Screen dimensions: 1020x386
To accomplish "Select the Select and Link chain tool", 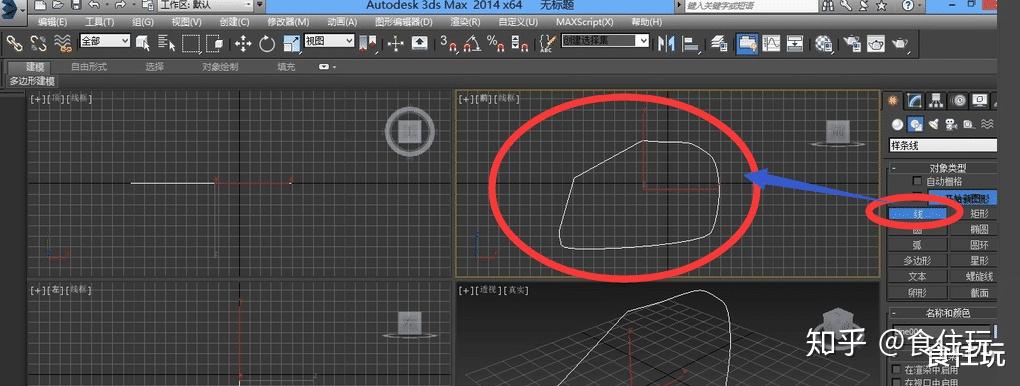I will tap(14, 44).
